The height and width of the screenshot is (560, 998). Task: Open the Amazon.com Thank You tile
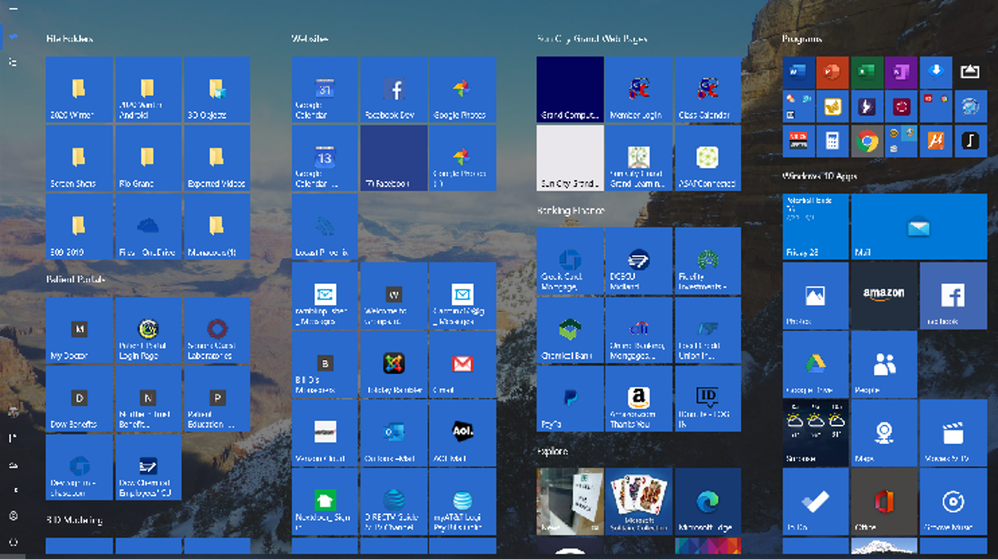pyautogui.click(x=638, y=398)
